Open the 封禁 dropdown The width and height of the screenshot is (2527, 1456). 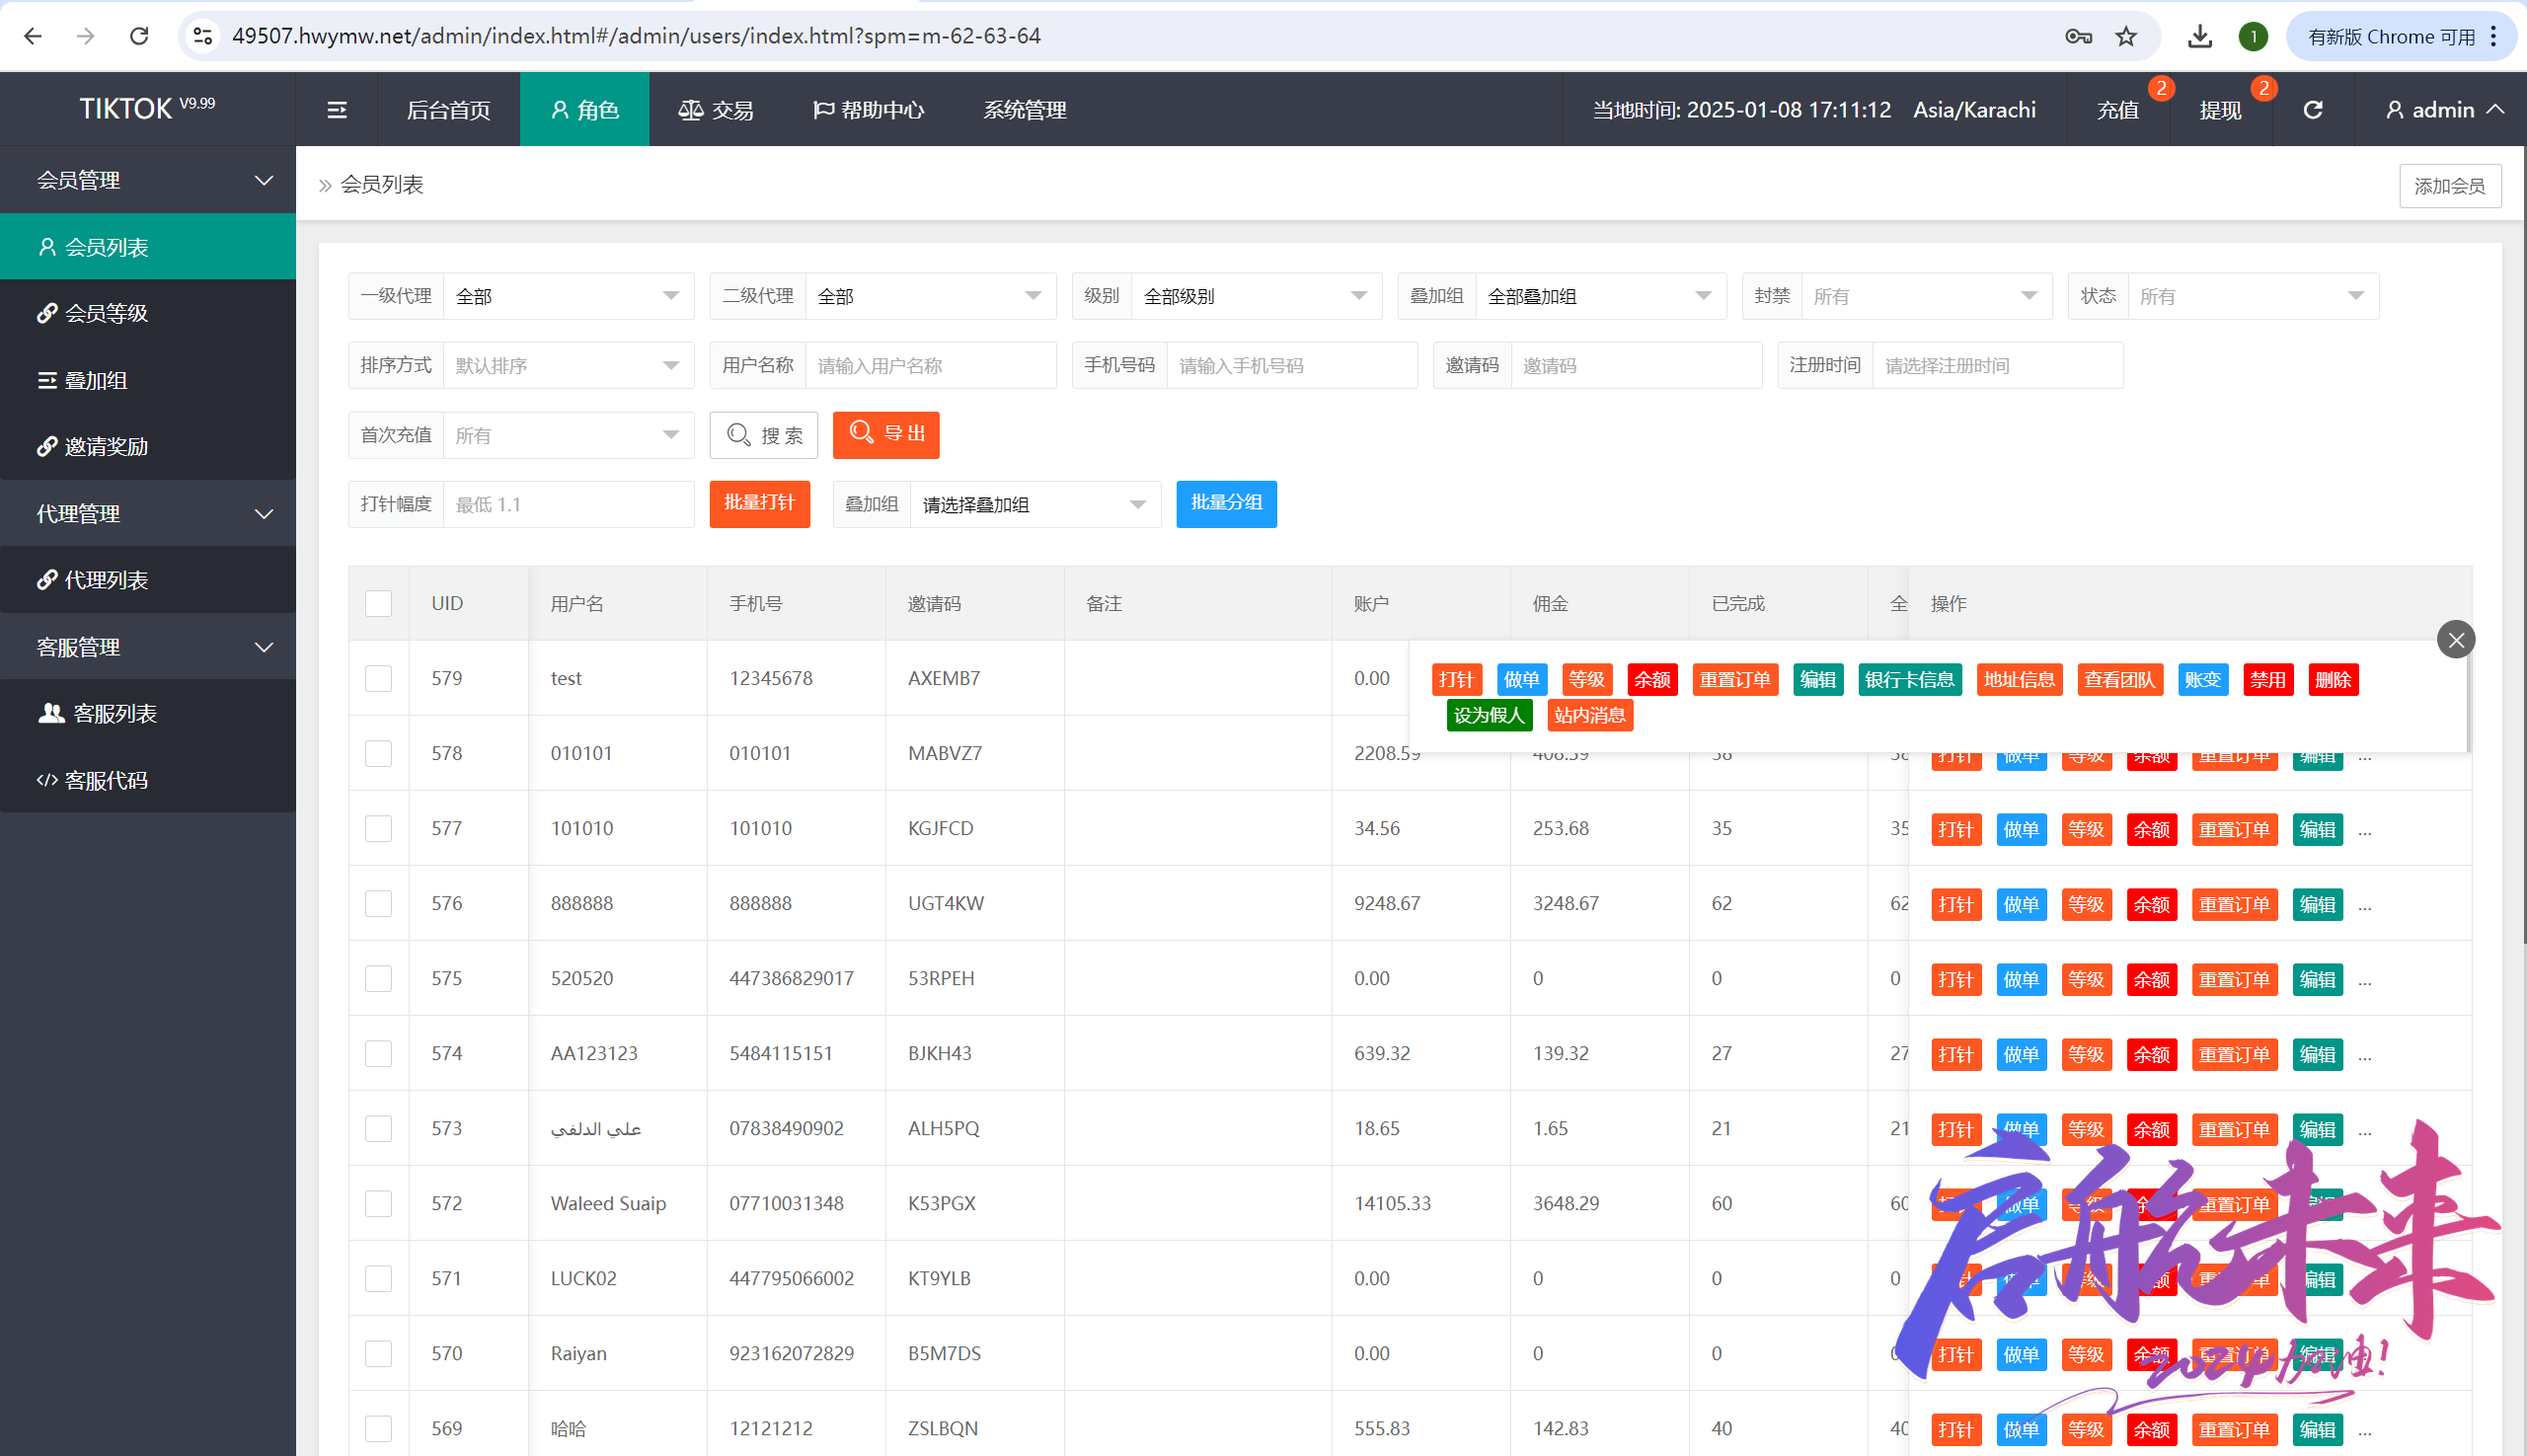pos(1926,296)
